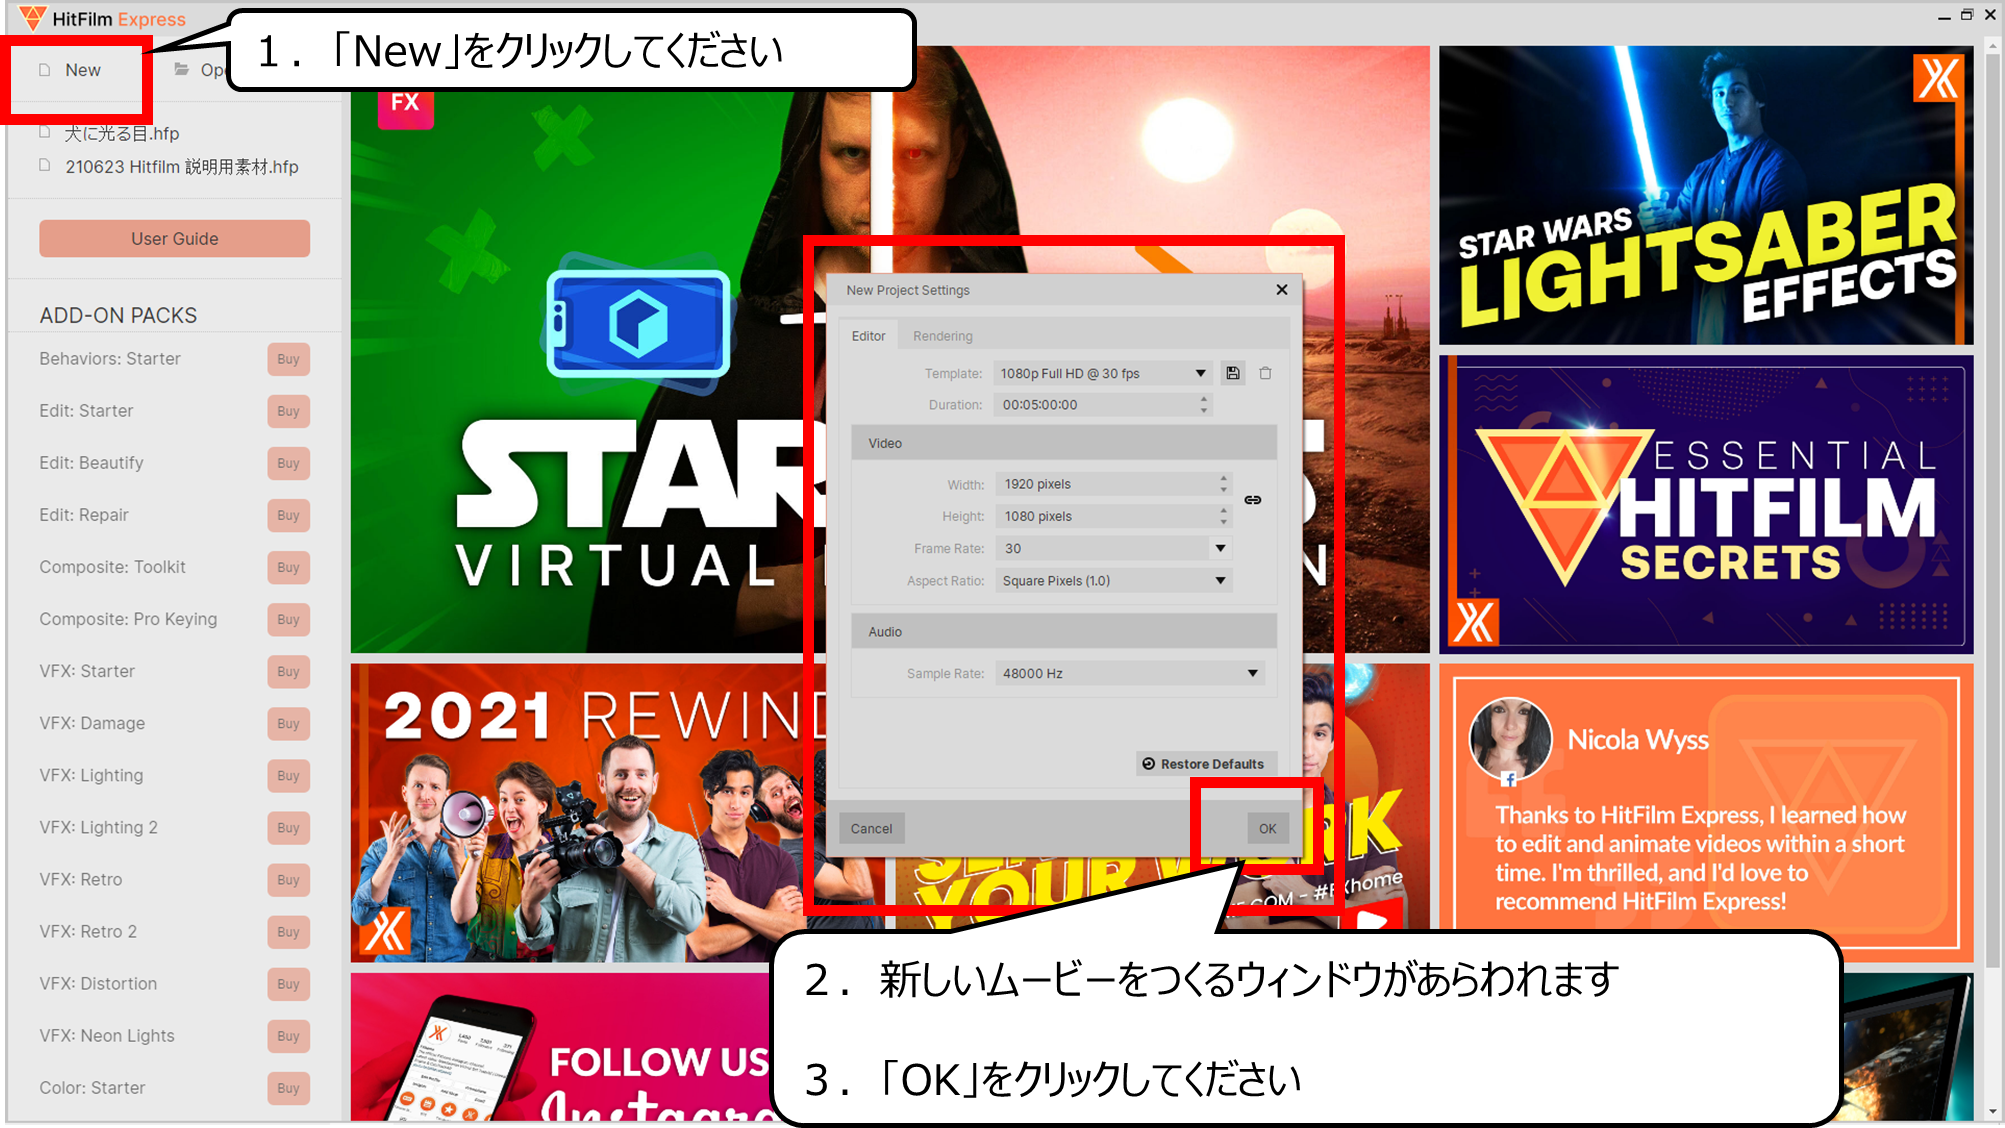Image resolution: width=2005 pixels, height=1128 pixels.
Task: Buy the Edit: Repair pack
Action: (x=288, y=515)
